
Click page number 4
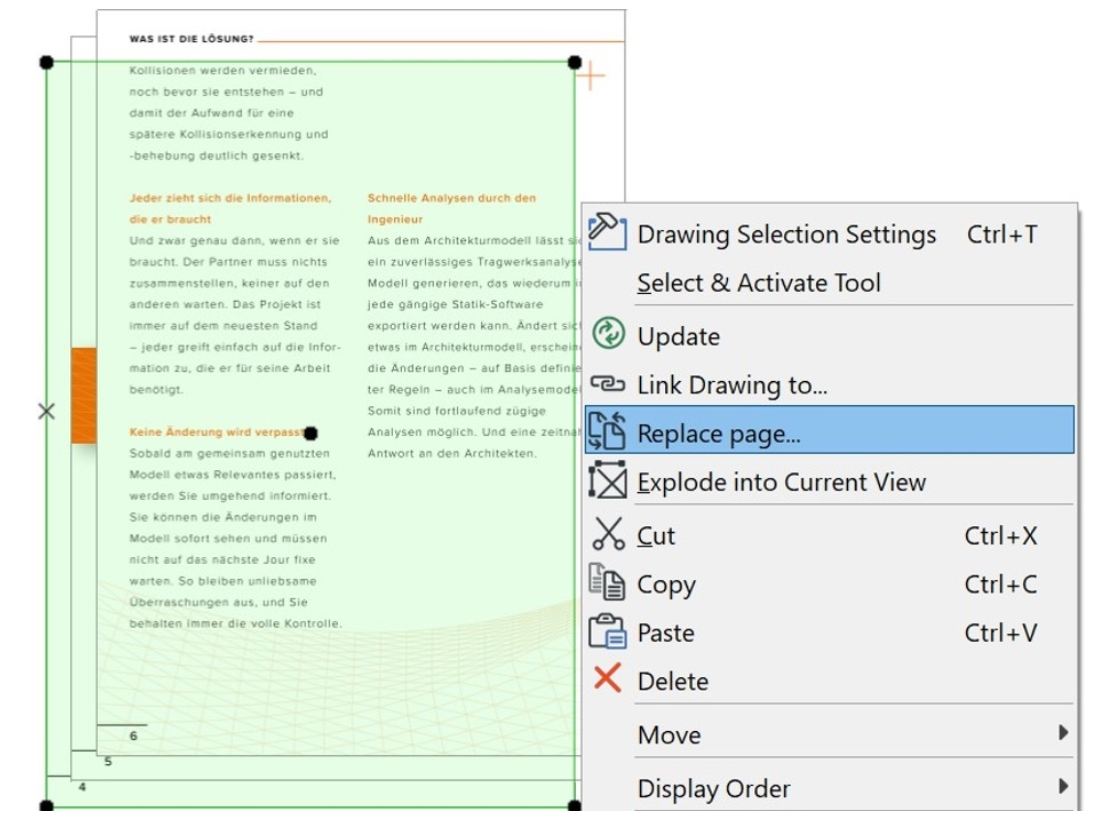pos(82,787)
